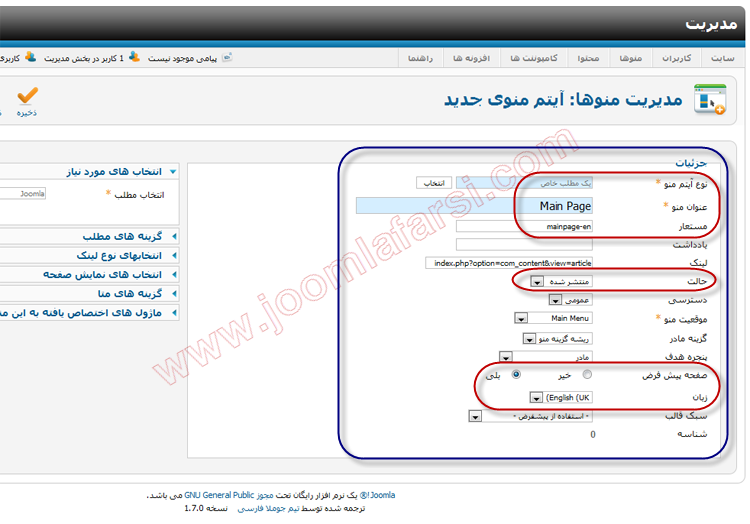This screenshot has height=524, width=750.
Task: Click the یادداشت note field
Action: (524, 244)
